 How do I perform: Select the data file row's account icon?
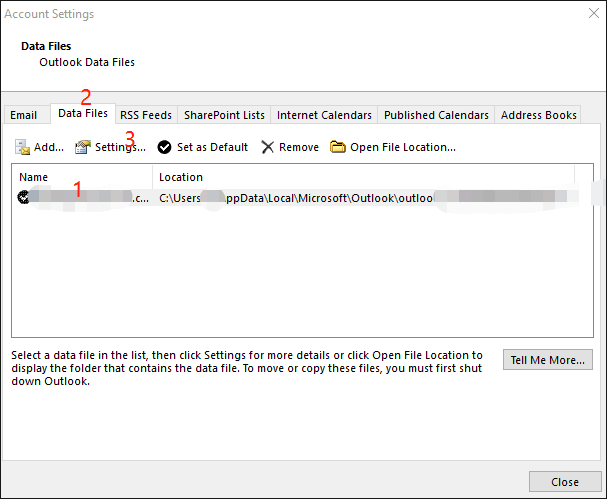pos(23,197)
